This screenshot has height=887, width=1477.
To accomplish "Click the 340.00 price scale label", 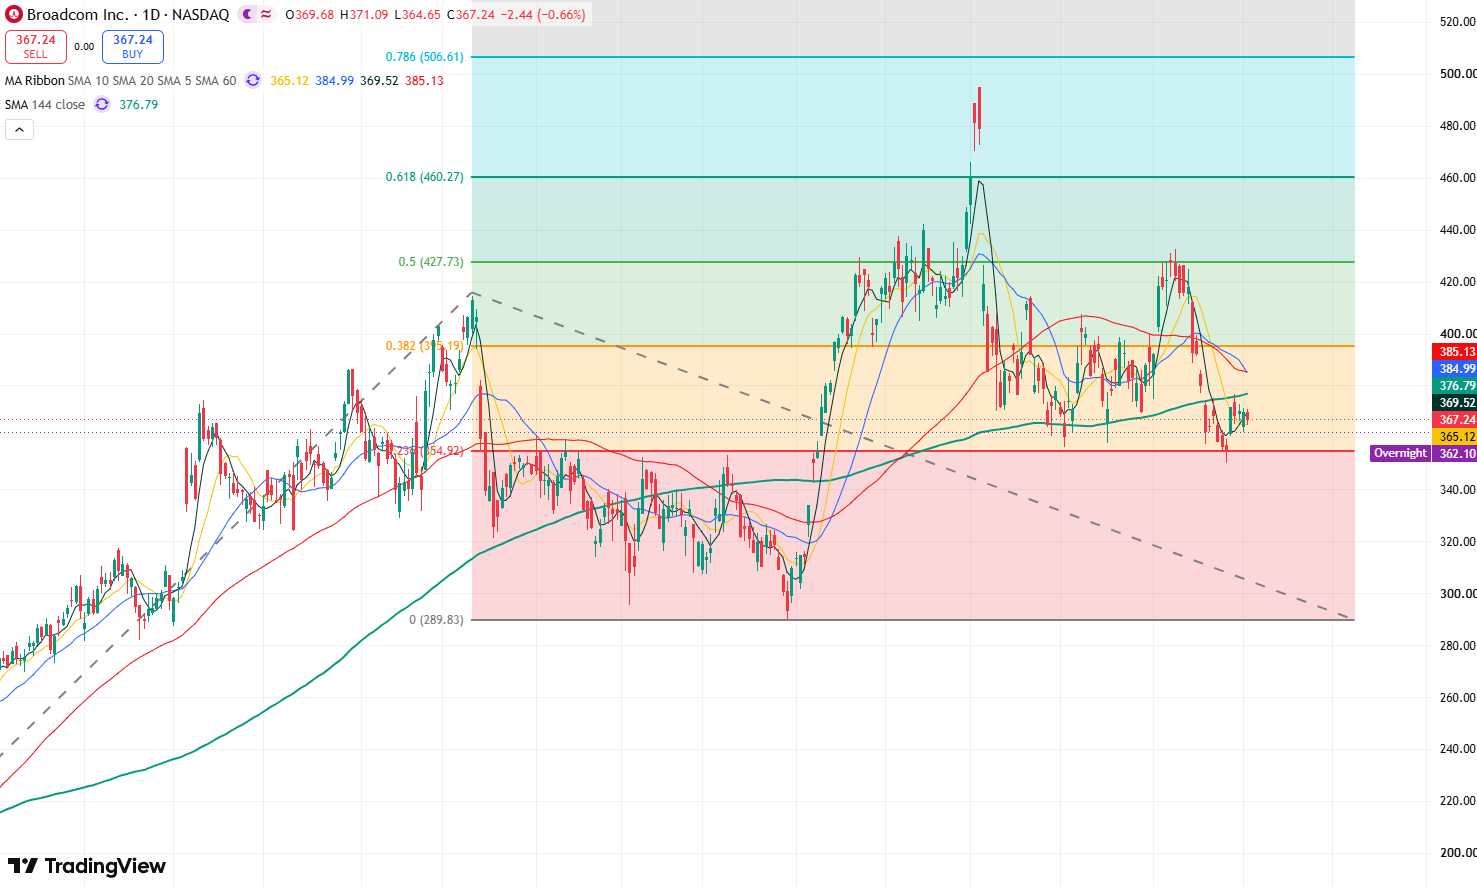I will tap(1457, 490).
